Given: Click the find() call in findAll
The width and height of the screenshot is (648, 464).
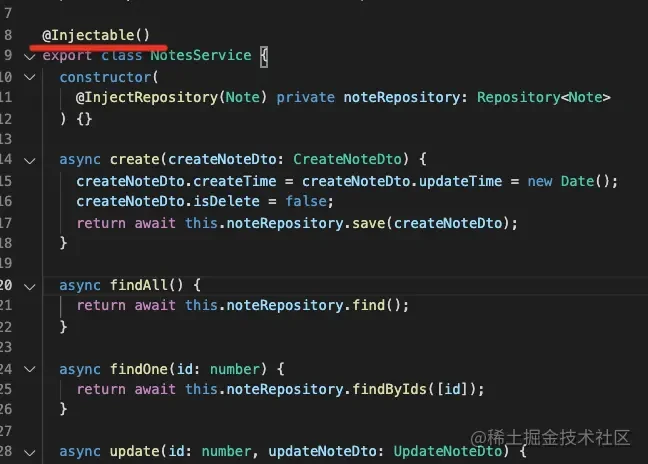Looking at the screenshot, I should (376, 305).
